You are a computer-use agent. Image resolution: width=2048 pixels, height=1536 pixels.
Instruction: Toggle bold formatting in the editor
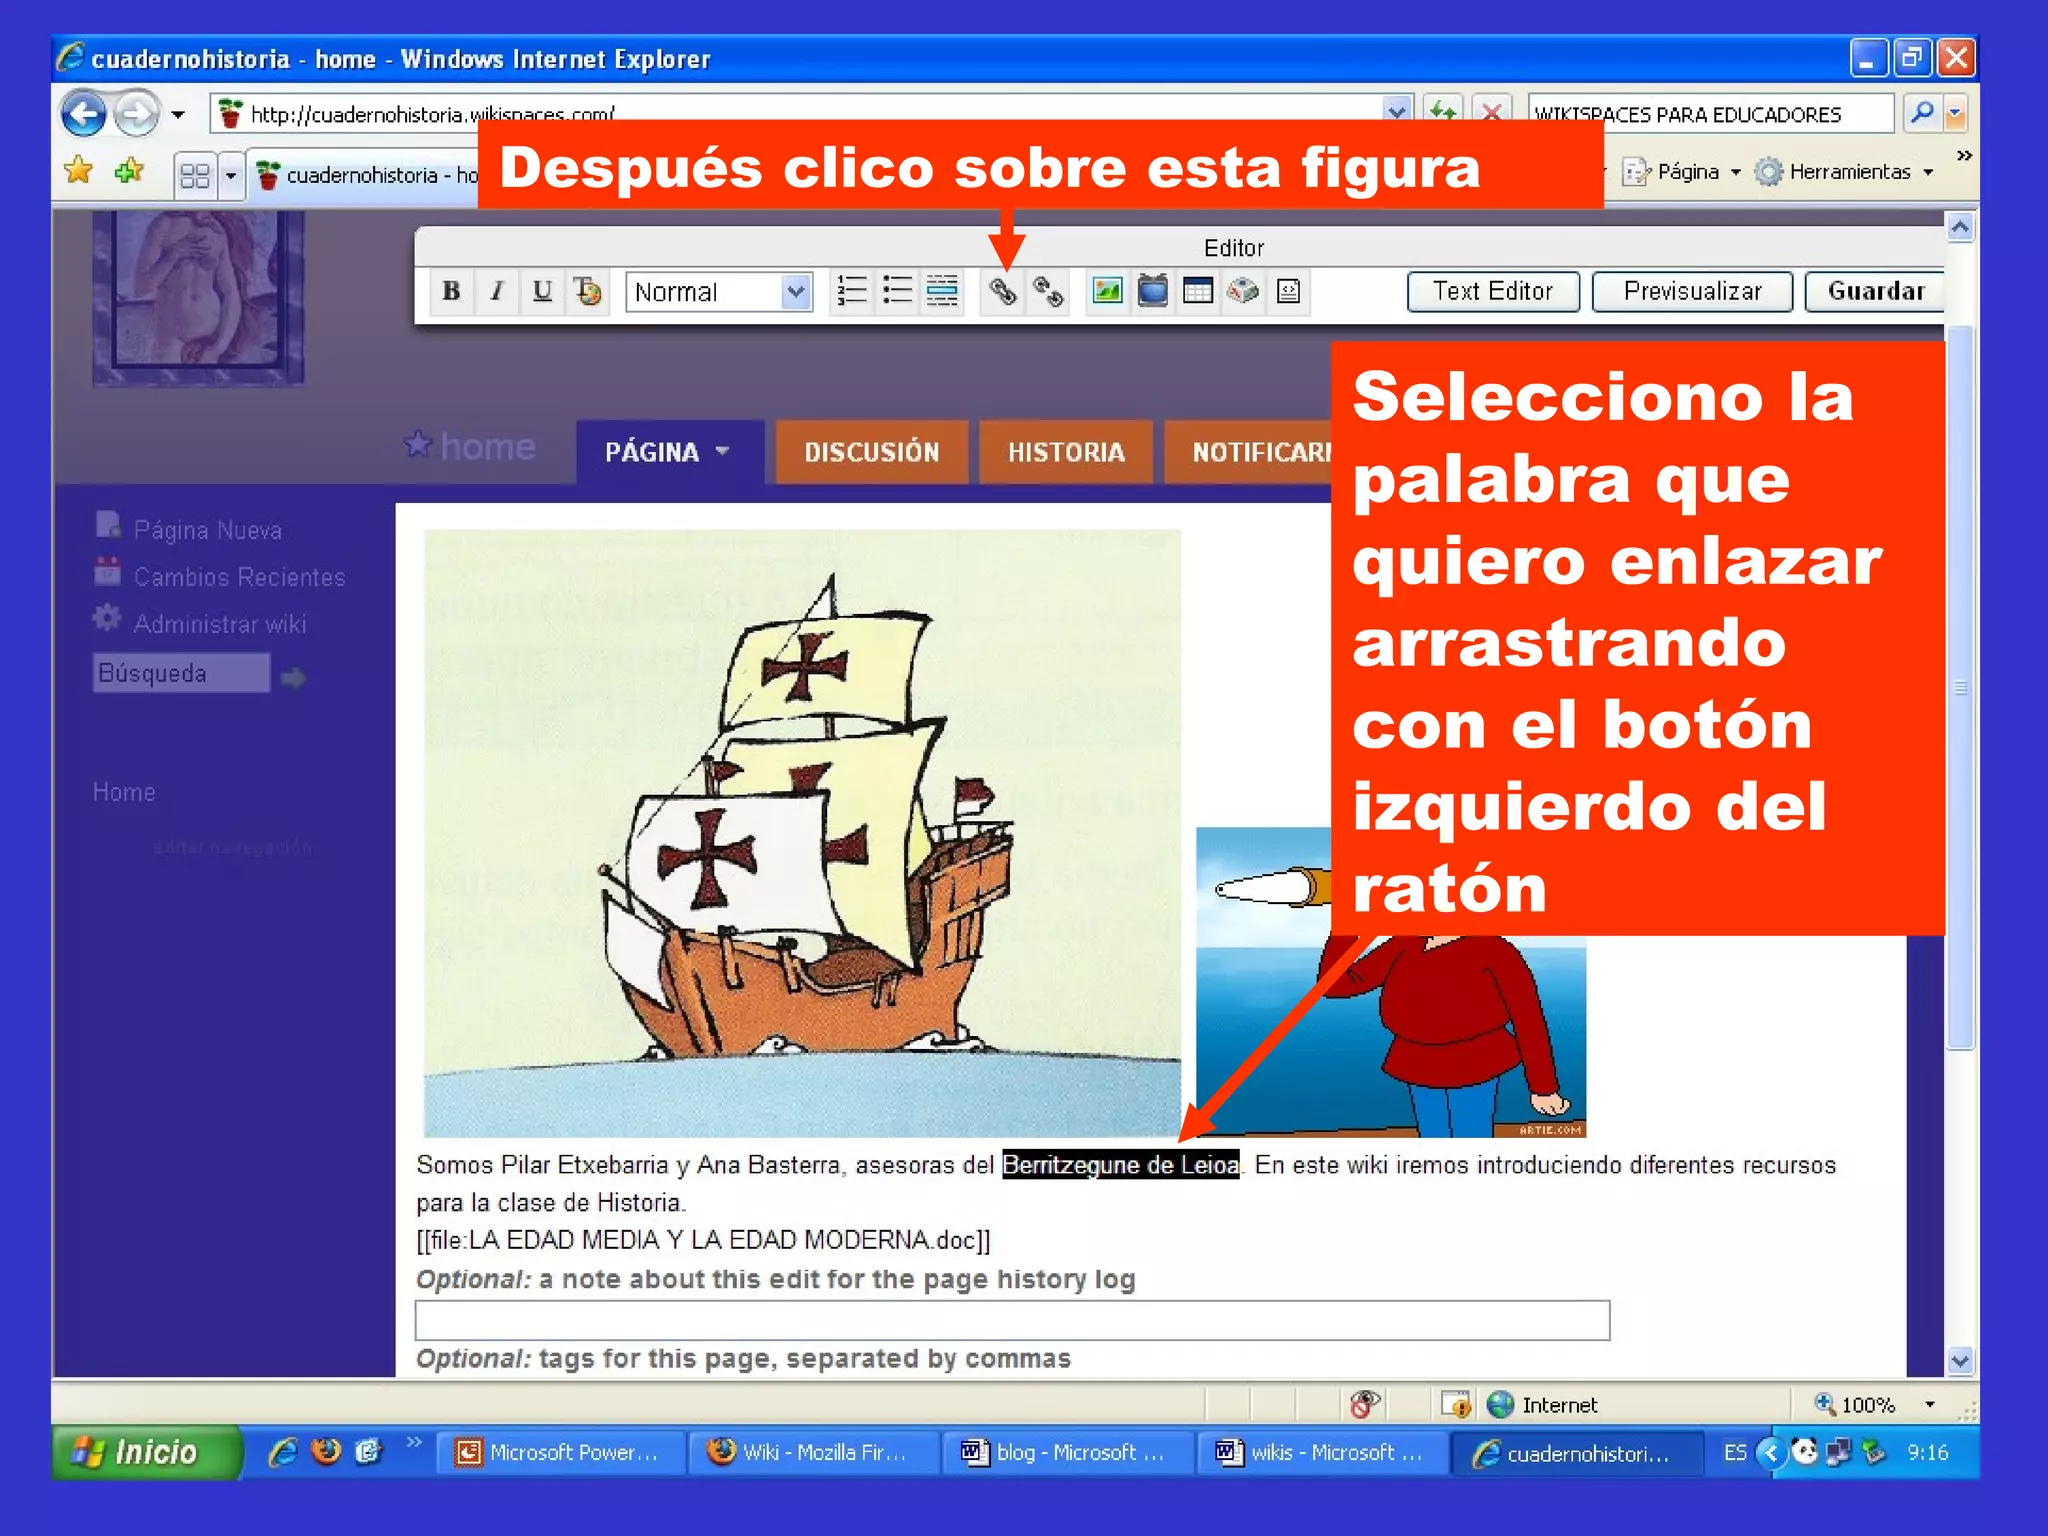pyautogui.click(x=451, y=291)
